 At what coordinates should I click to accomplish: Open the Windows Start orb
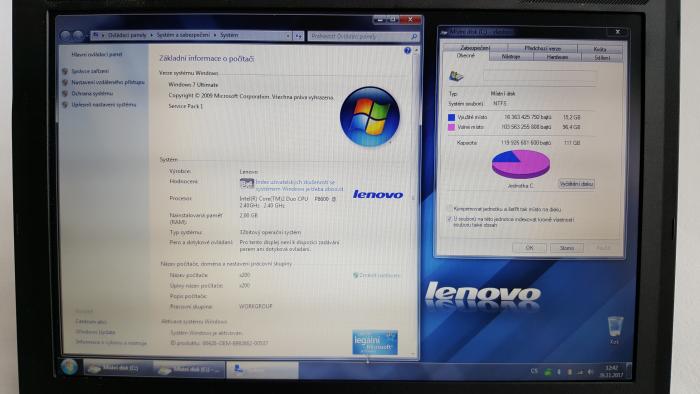tap(69, 367)
